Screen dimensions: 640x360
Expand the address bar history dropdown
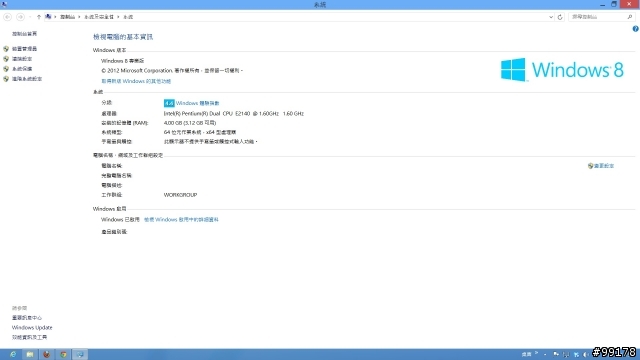pyautogui.click(x=551, y=17)
